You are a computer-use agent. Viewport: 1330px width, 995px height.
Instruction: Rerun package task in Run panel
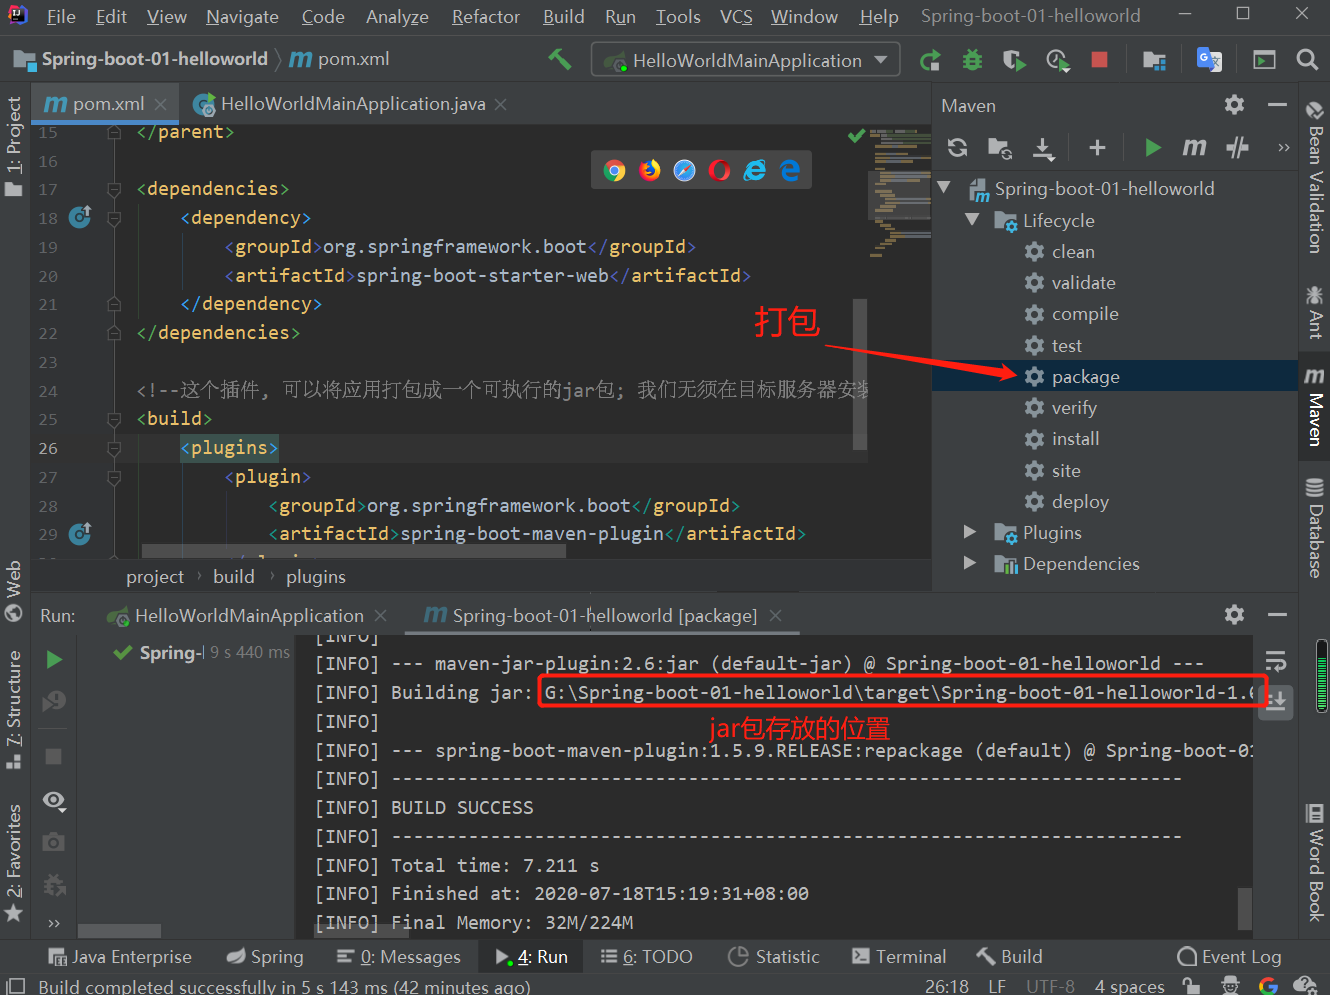pyautogui.click(x=55, y=659)
